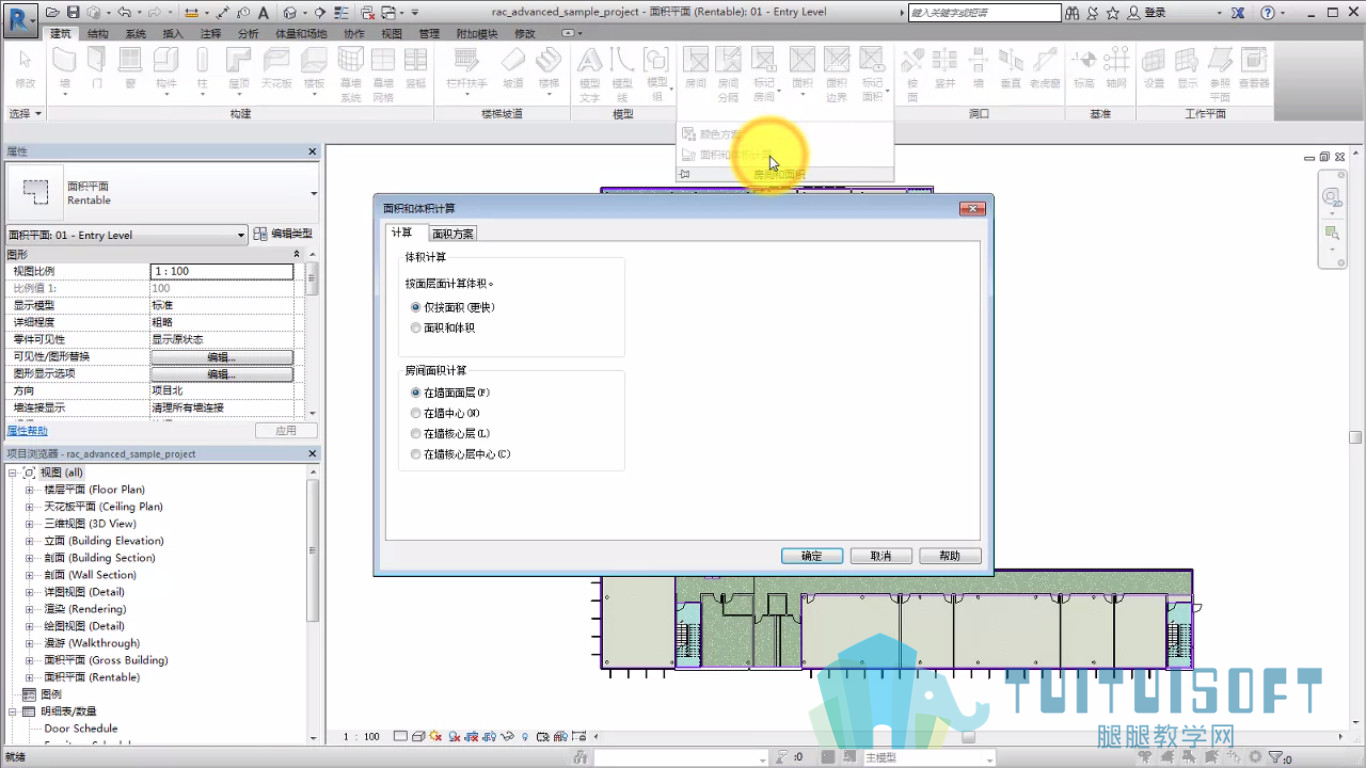This screenshot has height=768, width=1366.
Task: Click the OK button in dialog
Action: [812, 556]
